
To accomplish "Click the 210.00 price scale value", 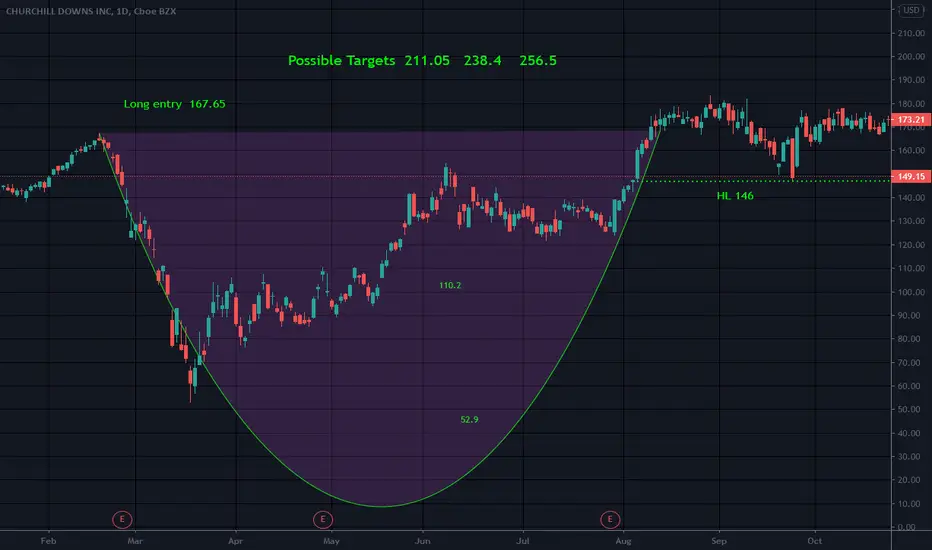I will (911, 33).
